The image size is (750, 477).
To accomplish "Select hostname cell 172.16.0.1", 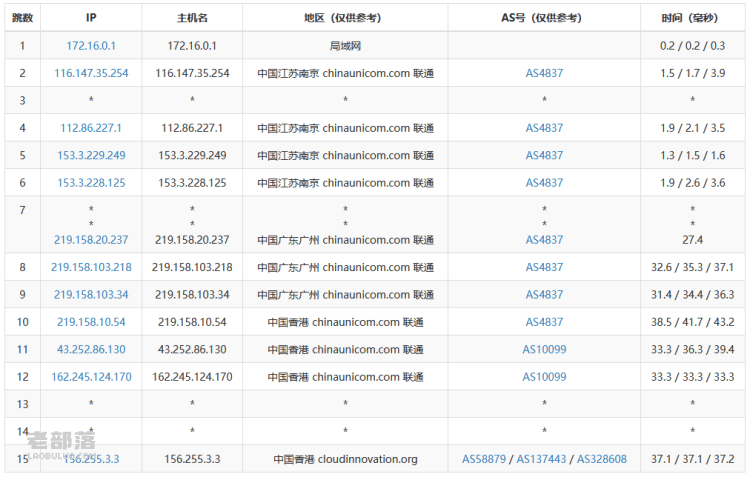I will pyautogui.click(x=192, y=46).
